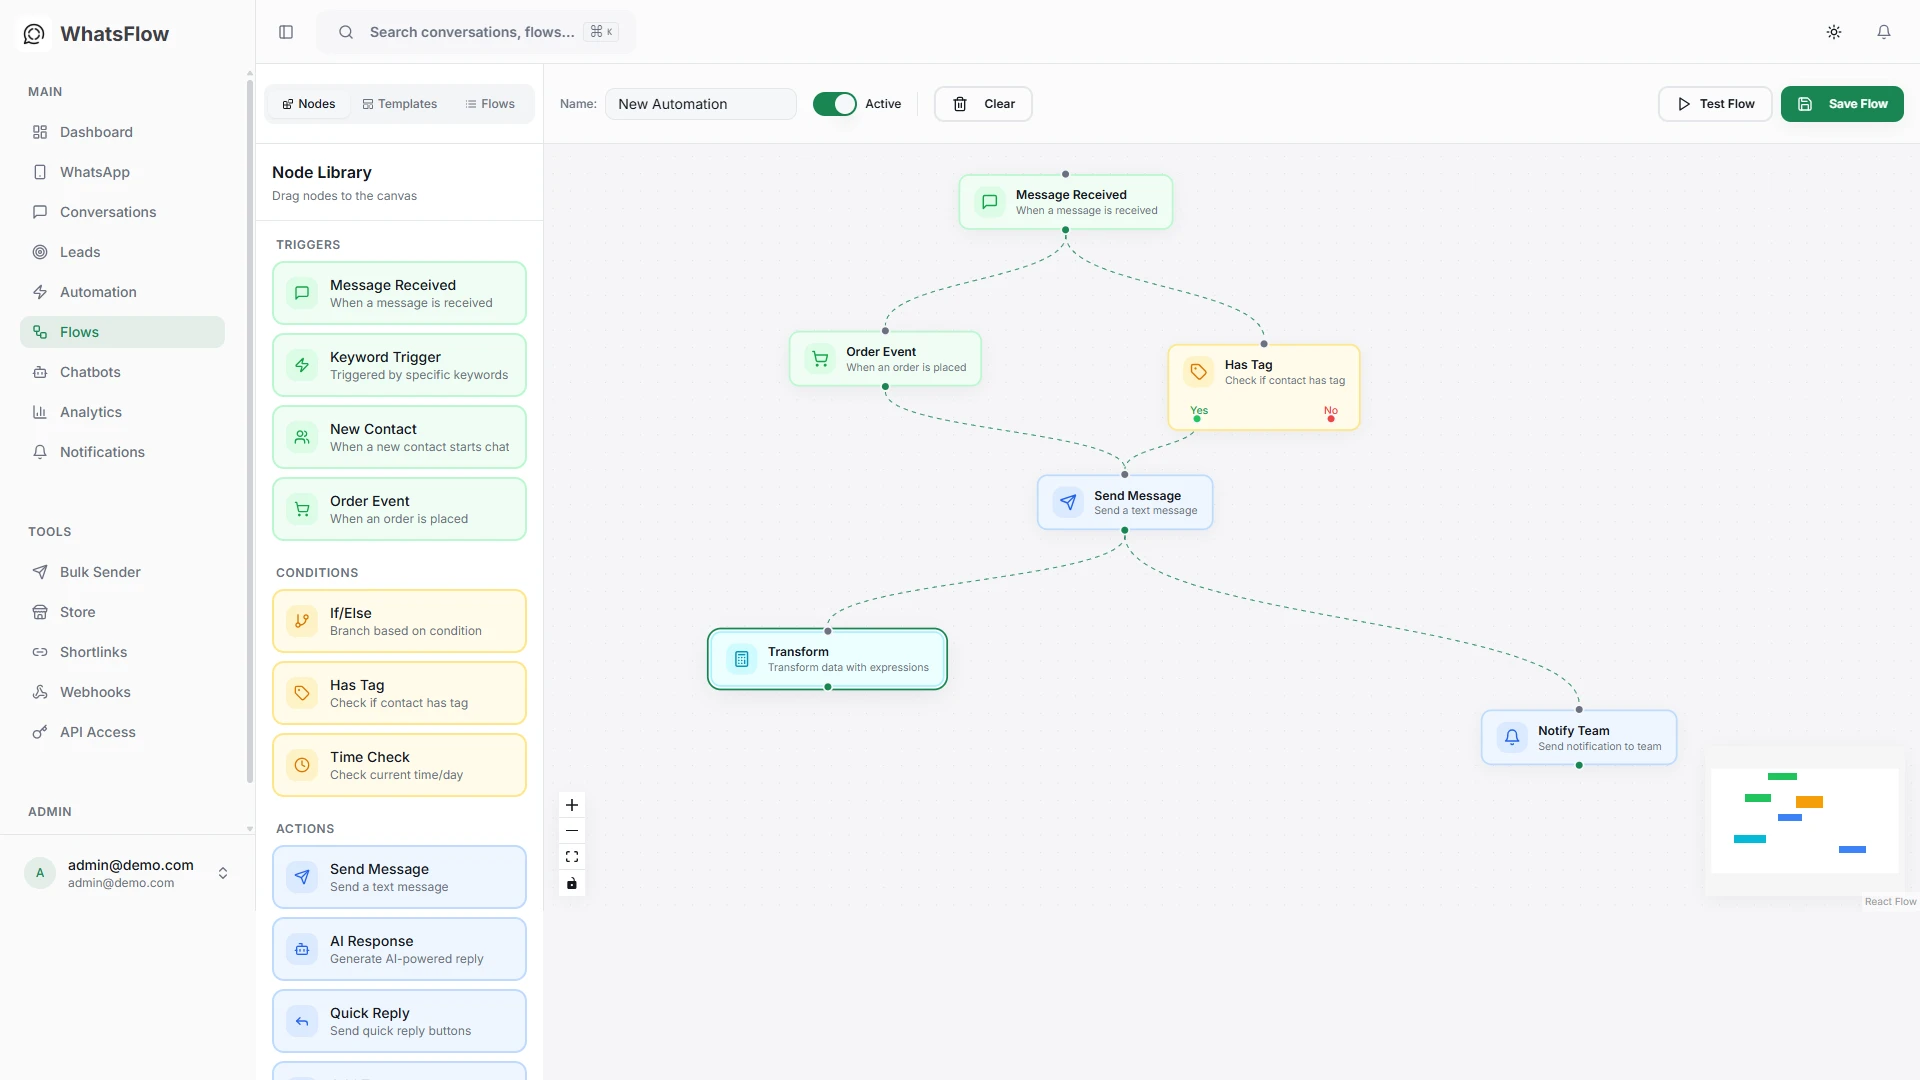
Task: Select Has Tag card in Node Library
Action: pyautogui.click(x=399, y=693)
